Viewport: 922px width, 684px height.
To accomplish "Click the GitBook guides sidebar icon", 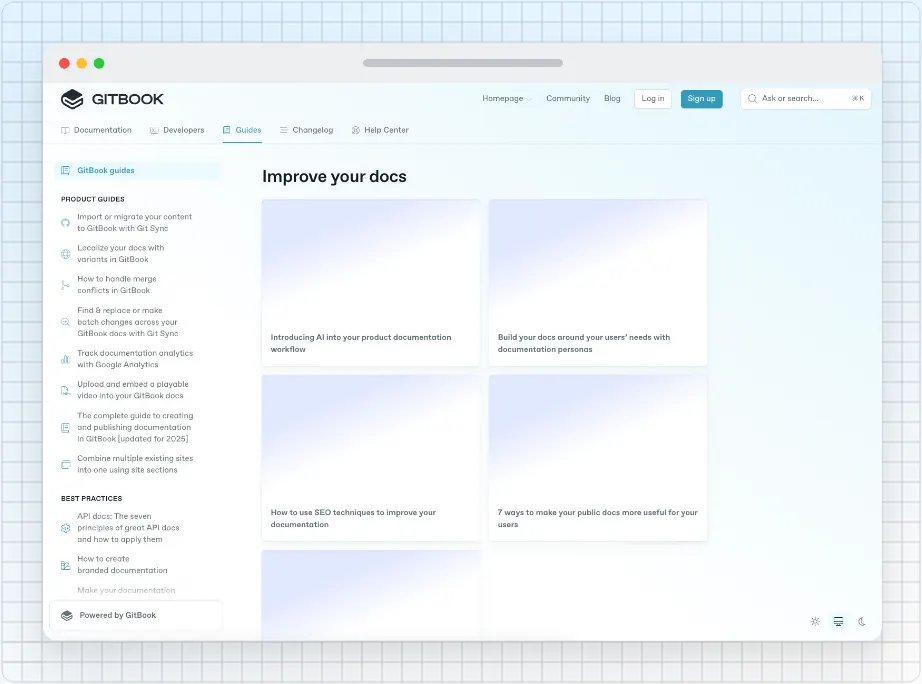I will (x=65, y=171).
